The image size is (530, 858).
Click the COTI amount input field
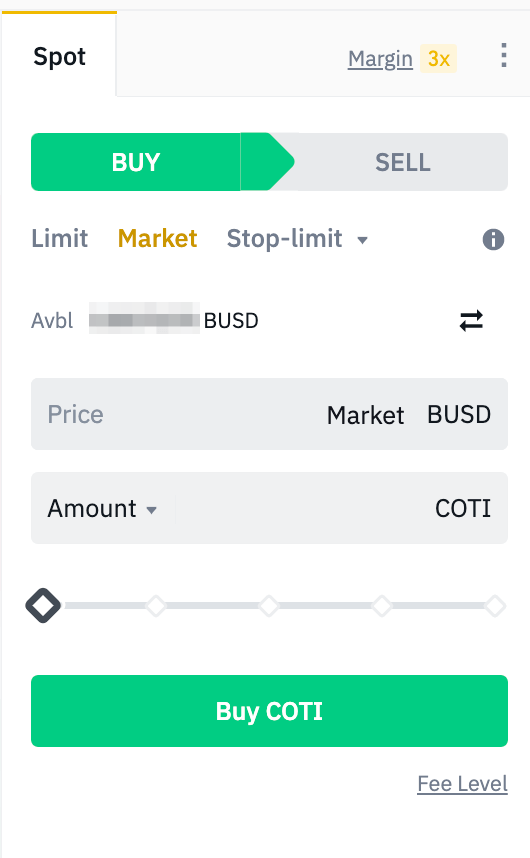click(x=304, y=508)
